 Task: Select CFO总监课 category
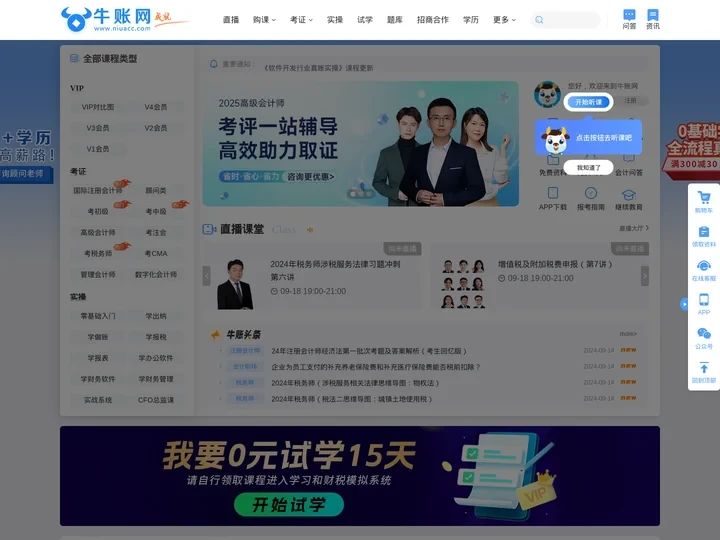click(x=156, y=400)
